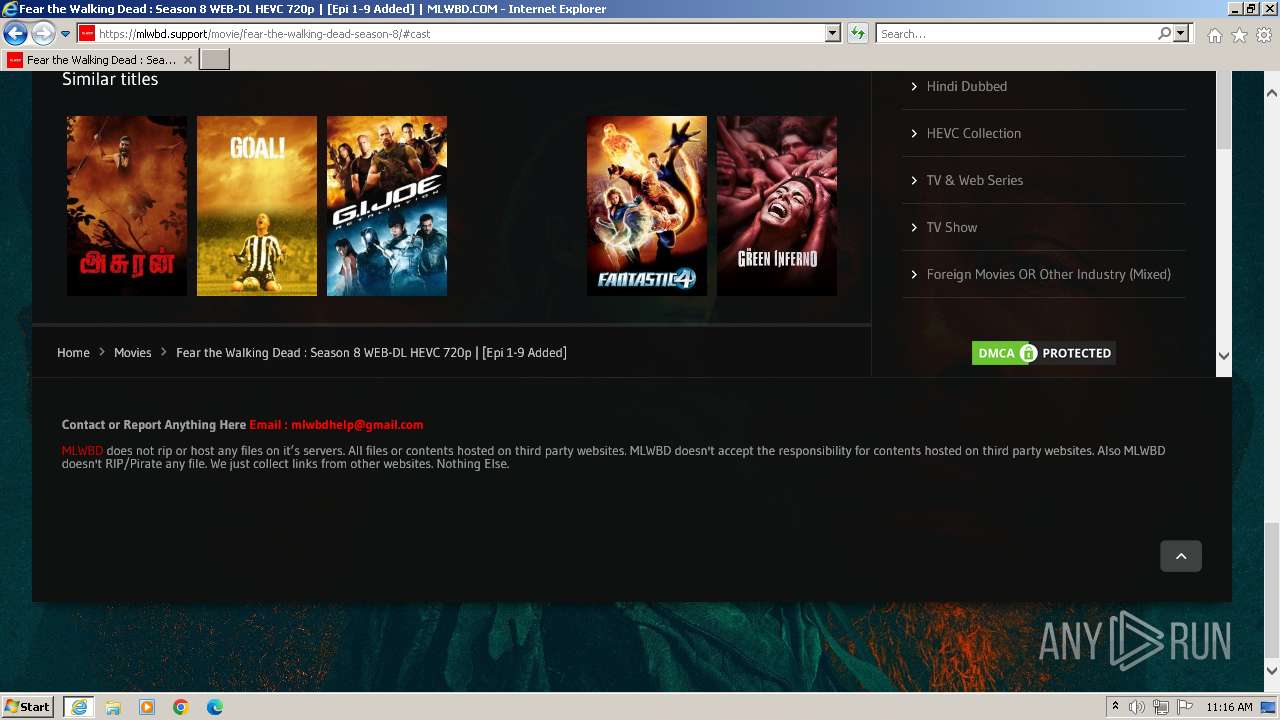This screenshot has width=1280, height=720.
Task: Click the outer window scrollbar up arrow
Action: click(x=1272, y=93)
